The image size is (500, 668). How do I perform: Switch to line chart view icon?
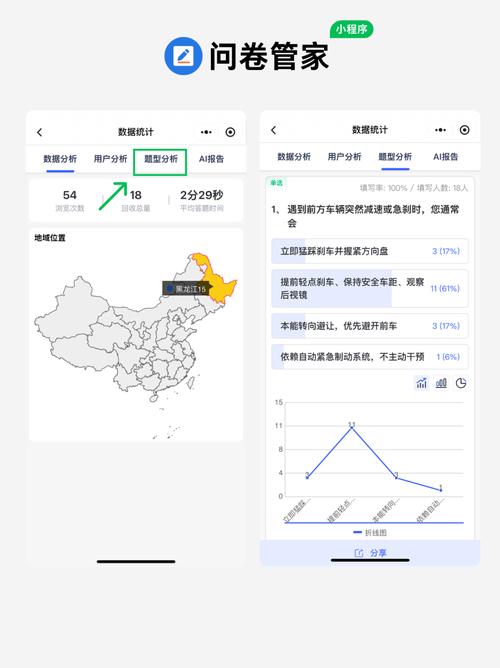(421, 383)
